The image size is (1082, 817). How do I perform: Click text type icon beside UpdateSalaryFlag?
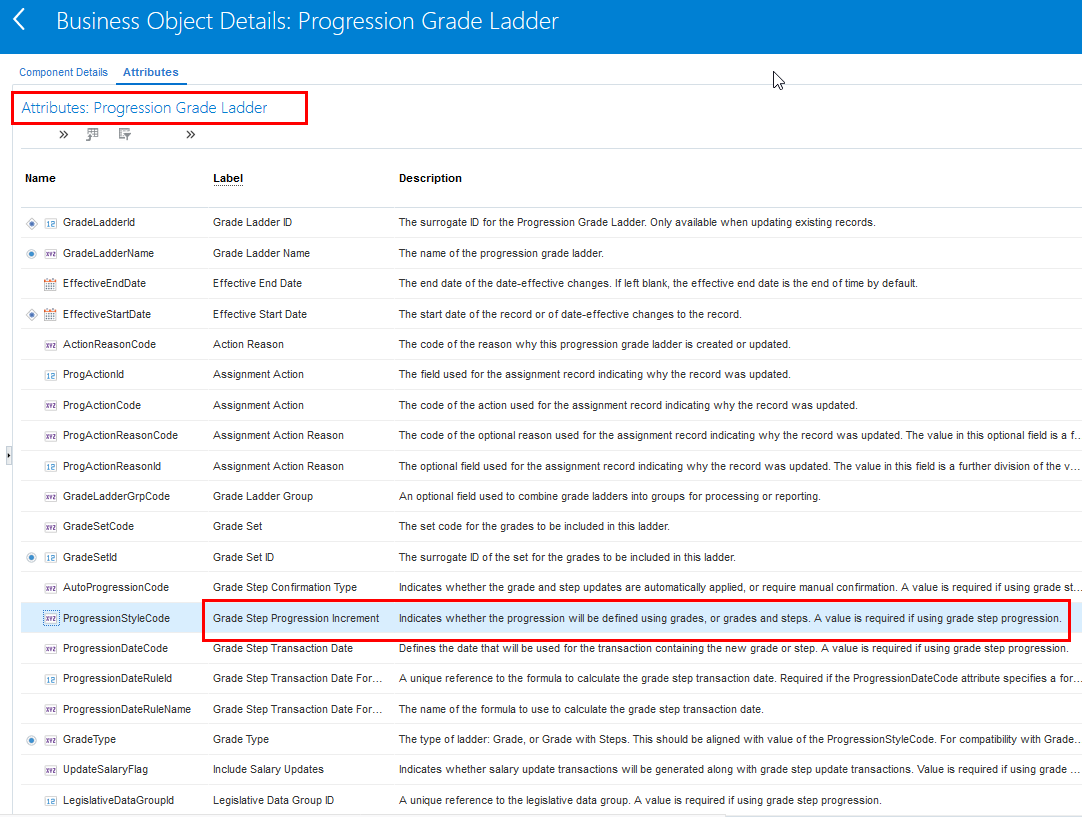[50, 771]
